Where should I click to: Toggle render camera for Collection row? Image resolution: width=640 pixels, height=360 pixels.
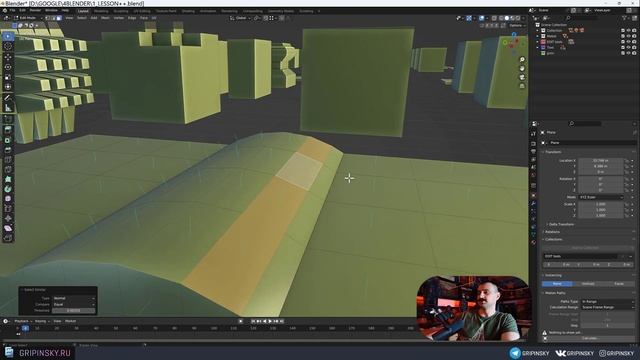[x=634, y=30]
